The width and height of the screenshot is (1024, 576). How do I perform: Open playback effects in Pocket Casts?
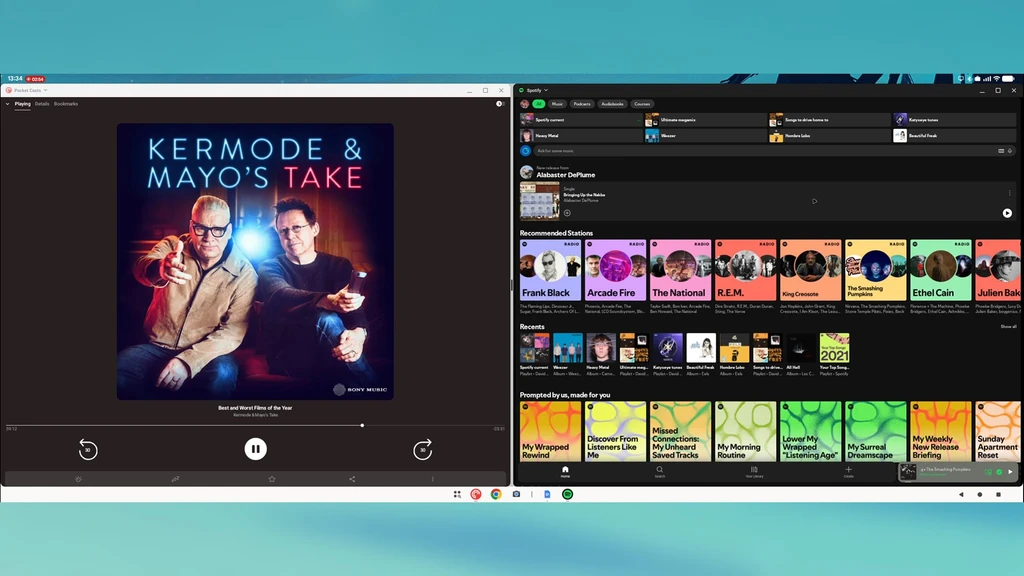[x=78, y=479]
